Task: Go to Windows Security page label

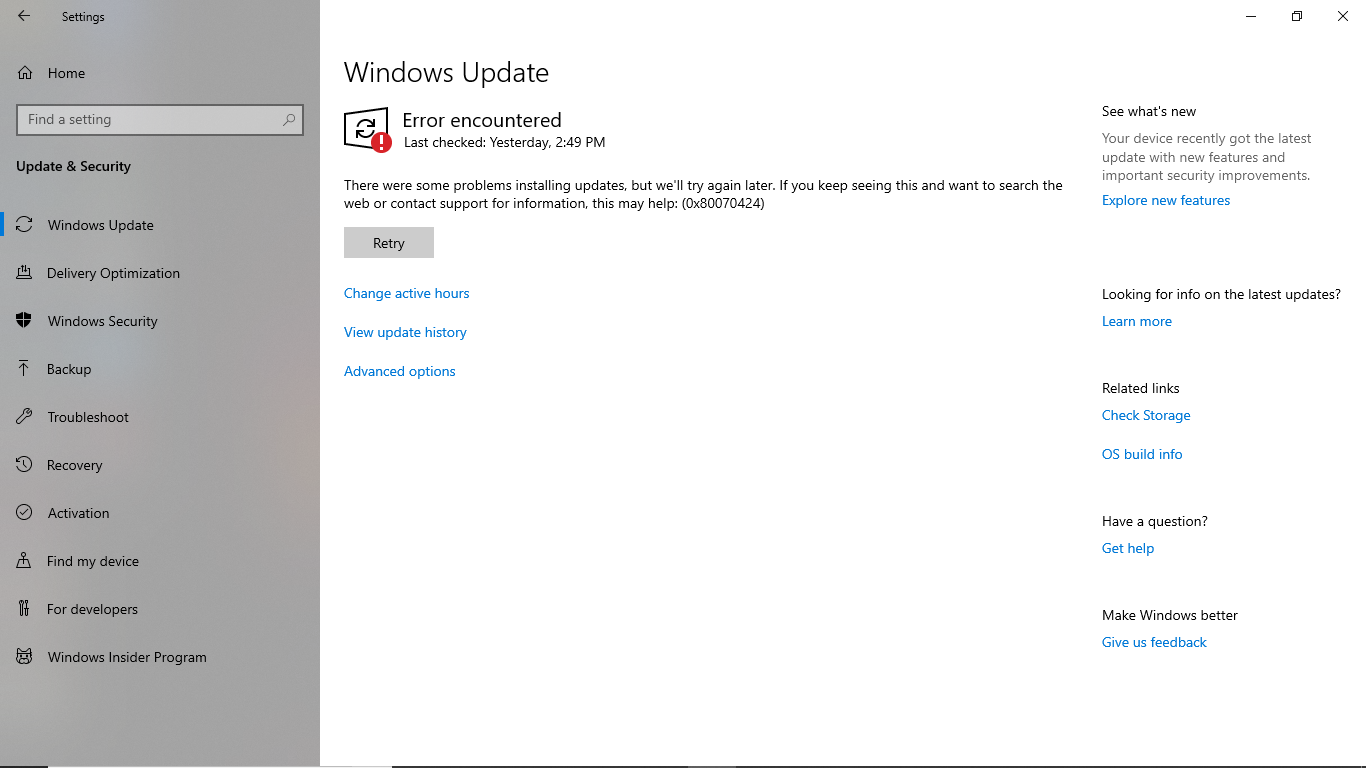Action: point(103,321)
